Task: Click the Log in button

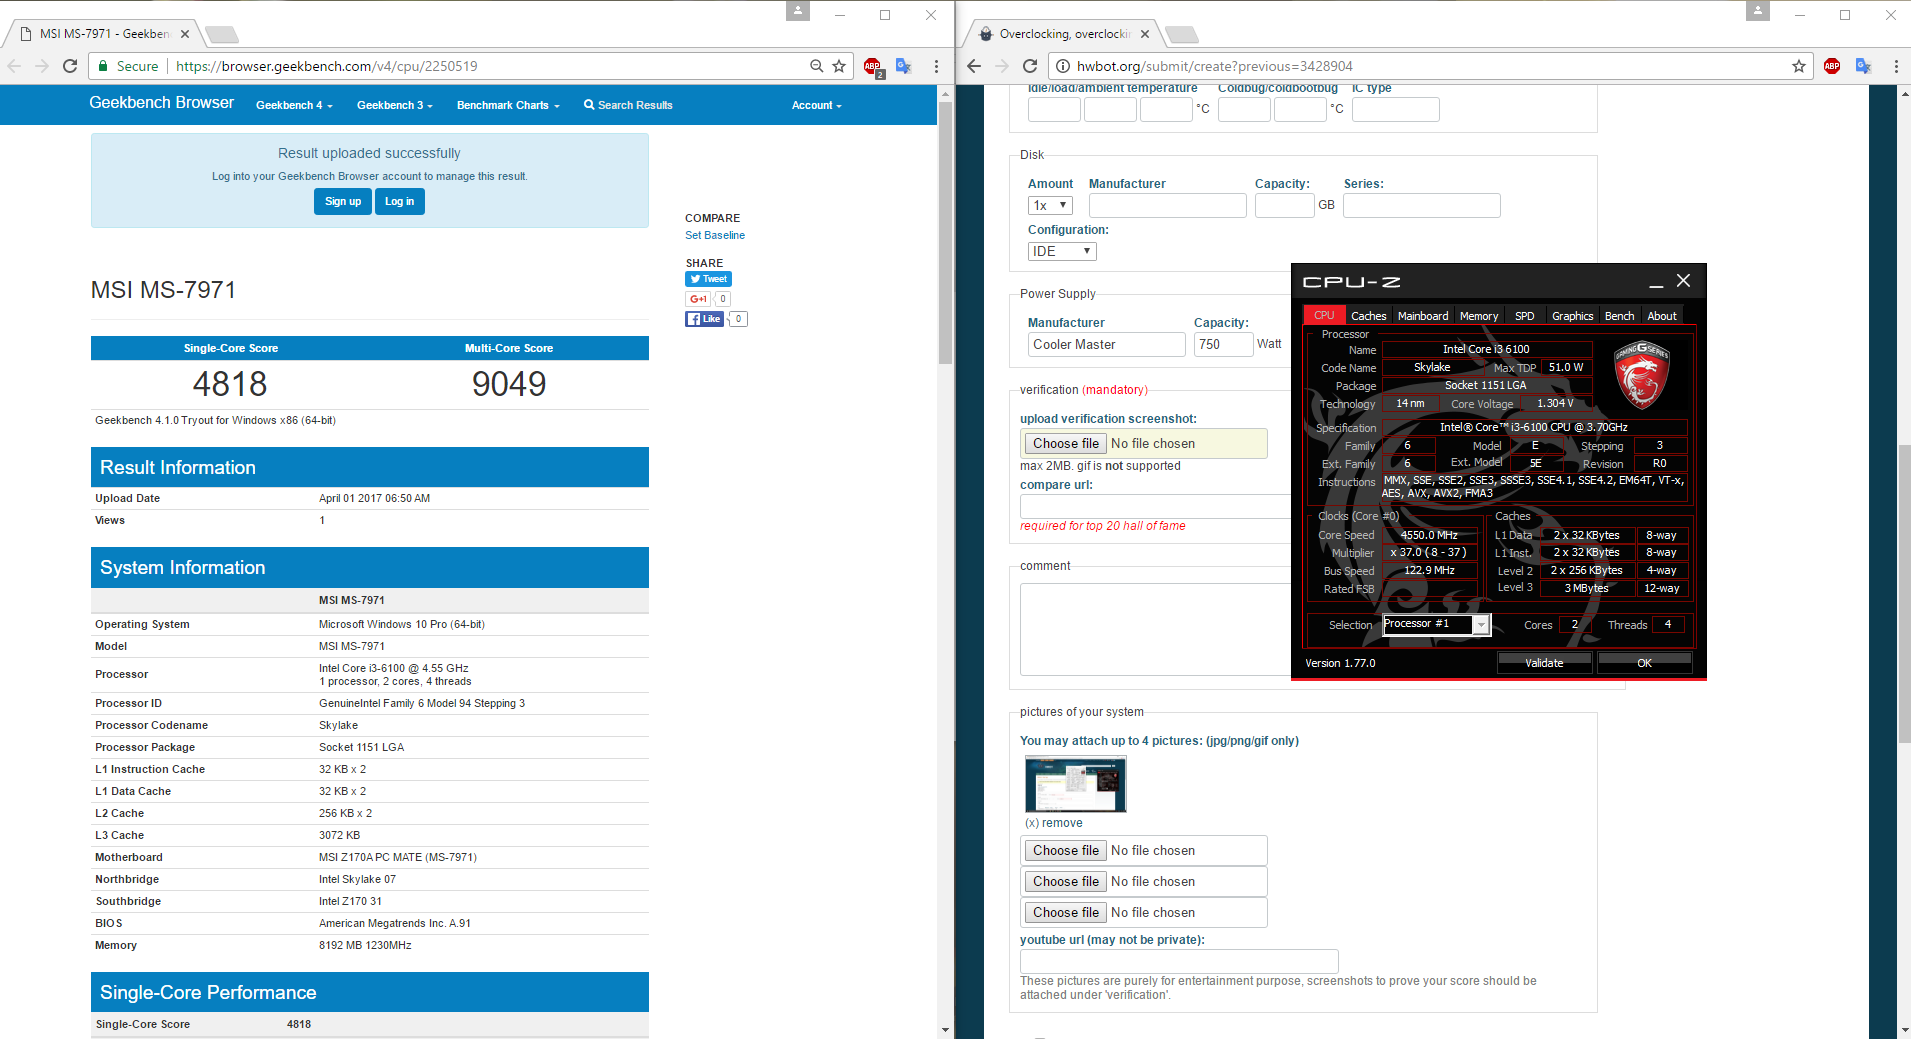Action: point(400,201)
